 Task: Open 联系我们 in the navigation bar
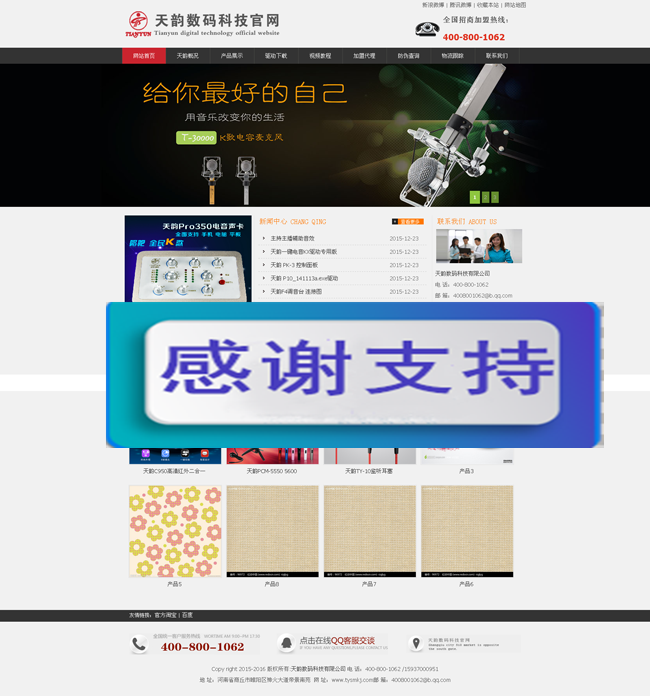point(496,56)
